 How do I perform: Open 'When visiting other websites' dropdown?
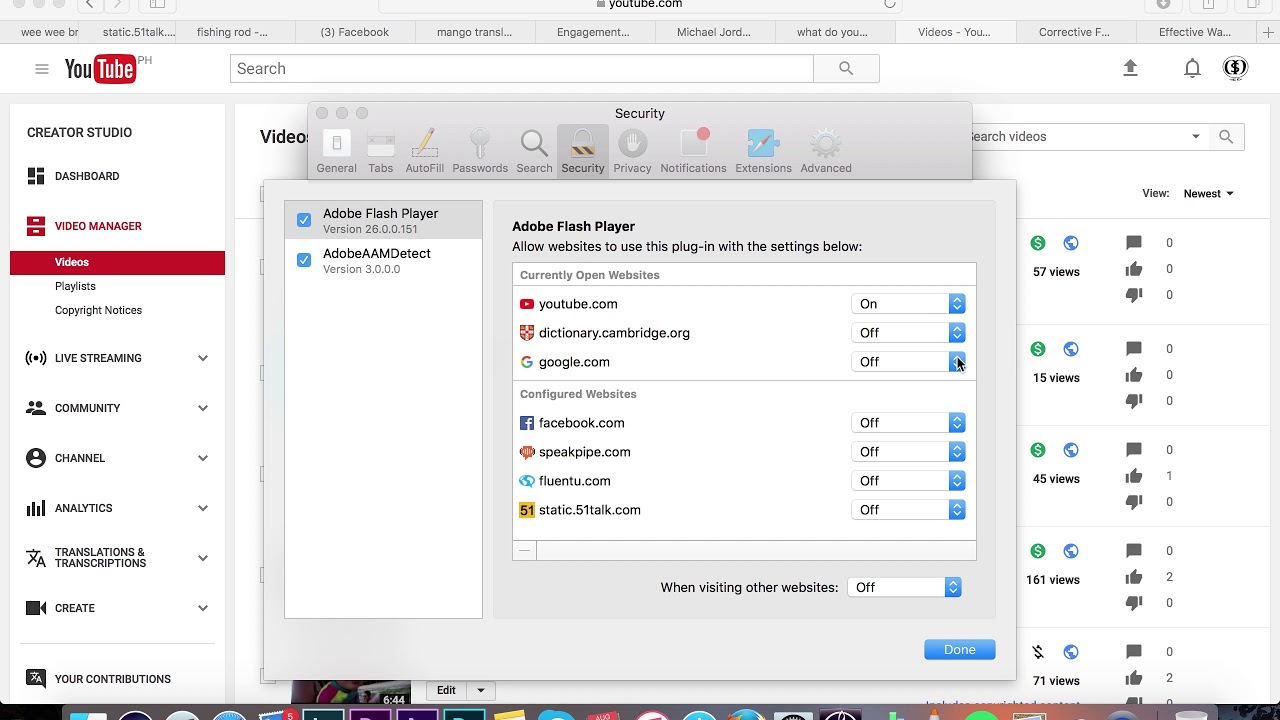coord(904,588)
